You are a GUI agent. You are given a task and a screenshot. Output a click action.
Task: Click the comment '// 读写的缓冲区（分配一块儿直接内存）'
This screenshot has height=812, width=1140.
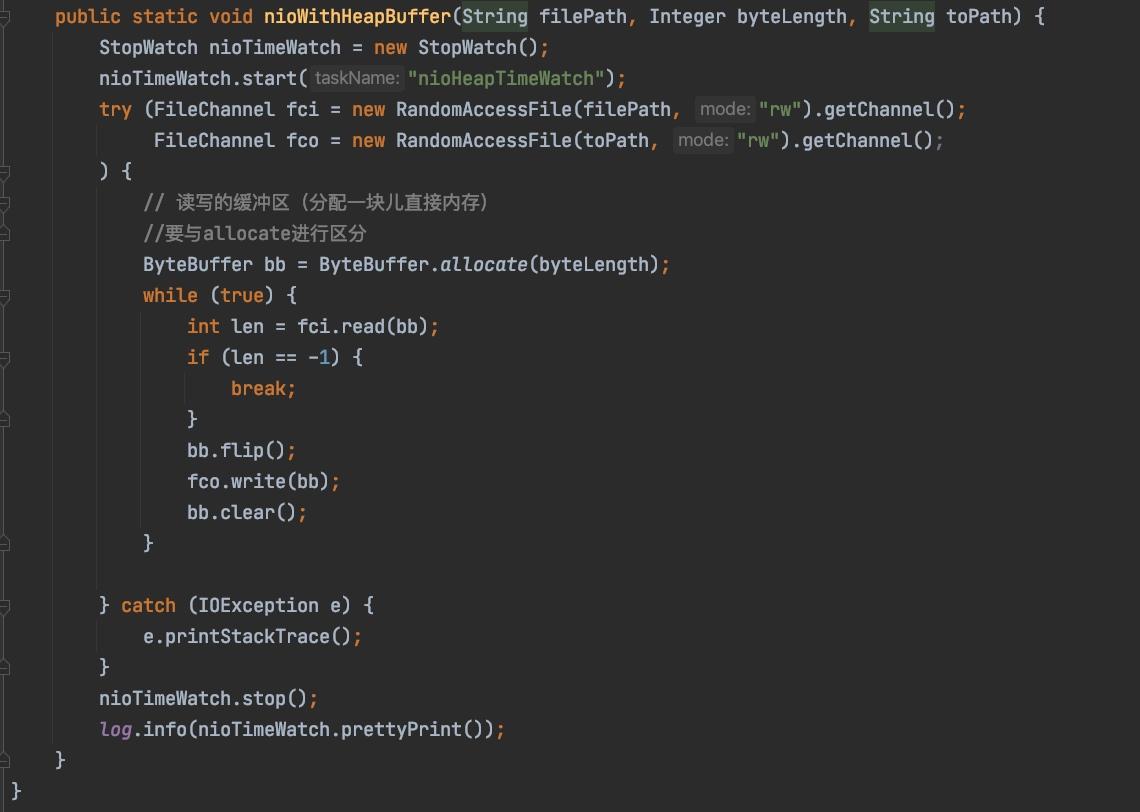[x=316, y=203]
